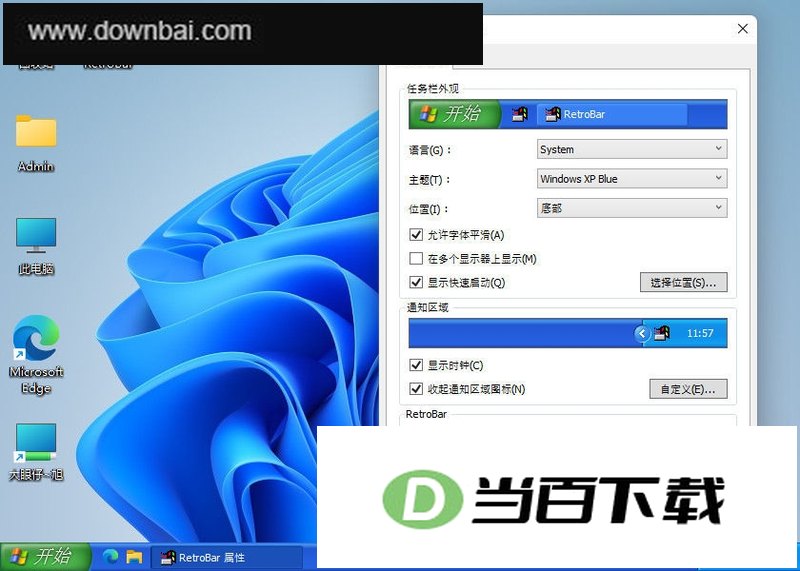Open the 此电脑 desktop icon
Viewport: 800px width, 571px height.
tap(36, 246)
